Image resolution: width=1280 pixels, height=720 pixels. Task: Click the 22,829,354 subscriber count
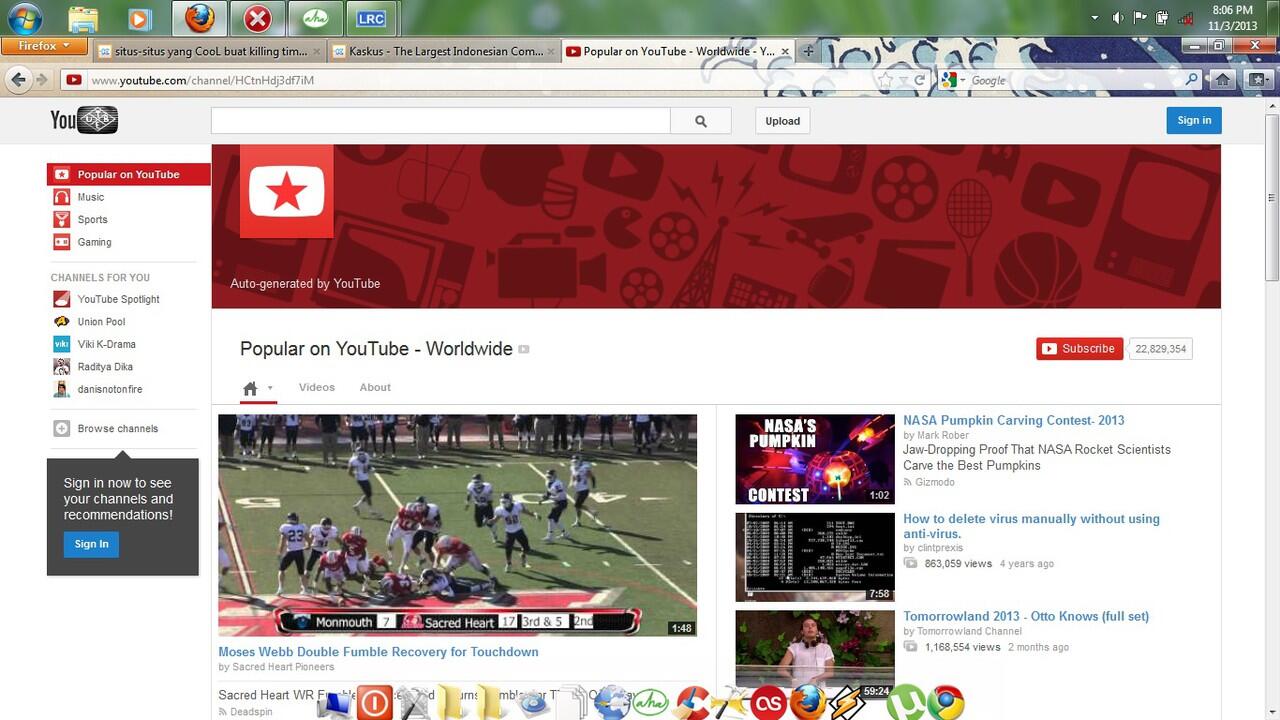click(1160, 349)
